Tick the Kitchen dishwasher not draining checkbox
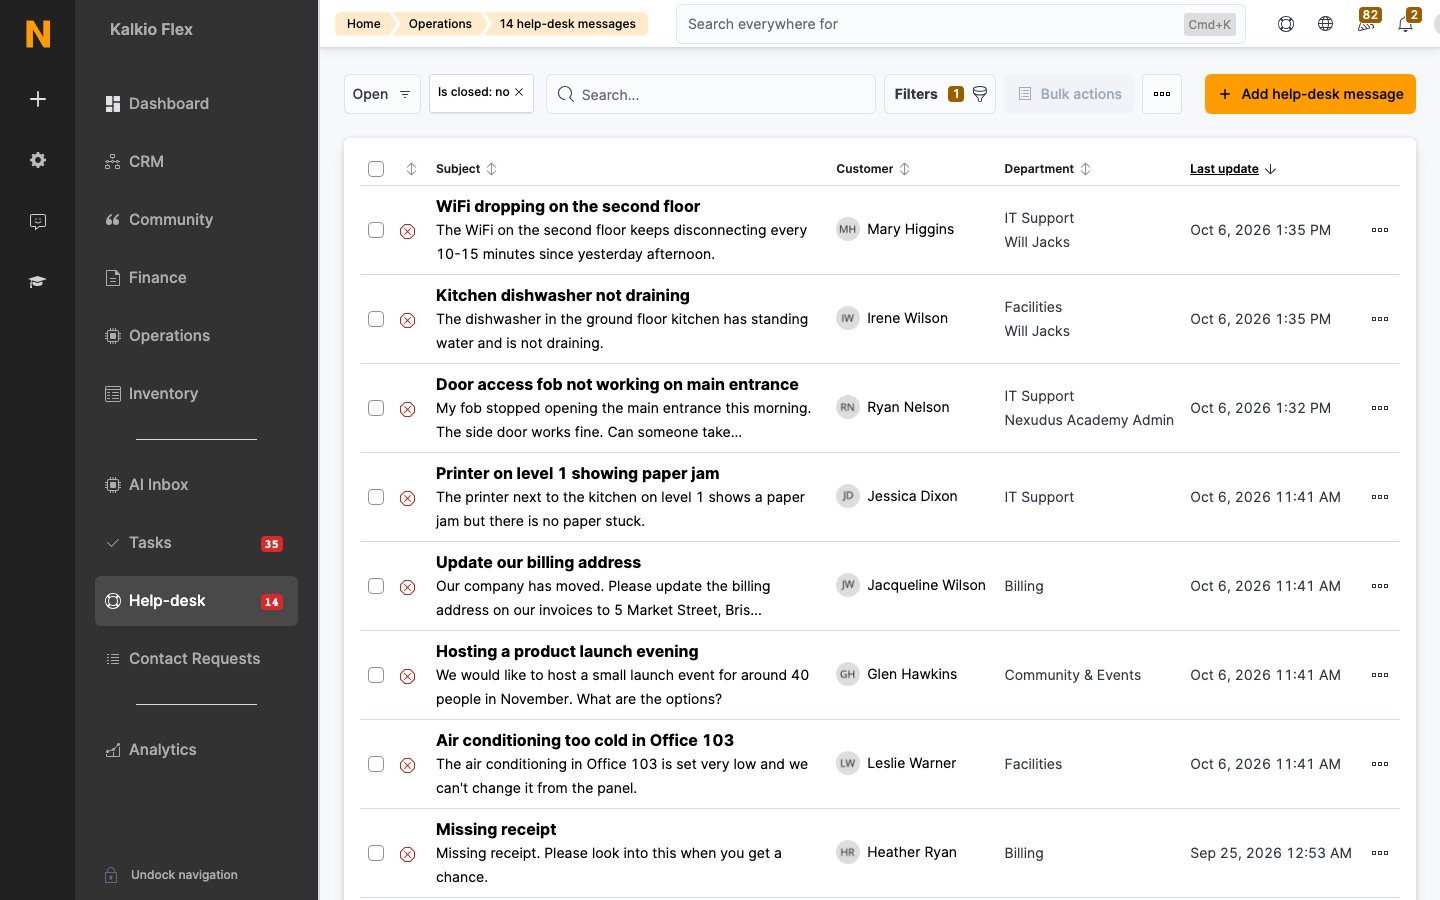The height and width of the screenshot is (900, 1440). click(x=376, y=319)
